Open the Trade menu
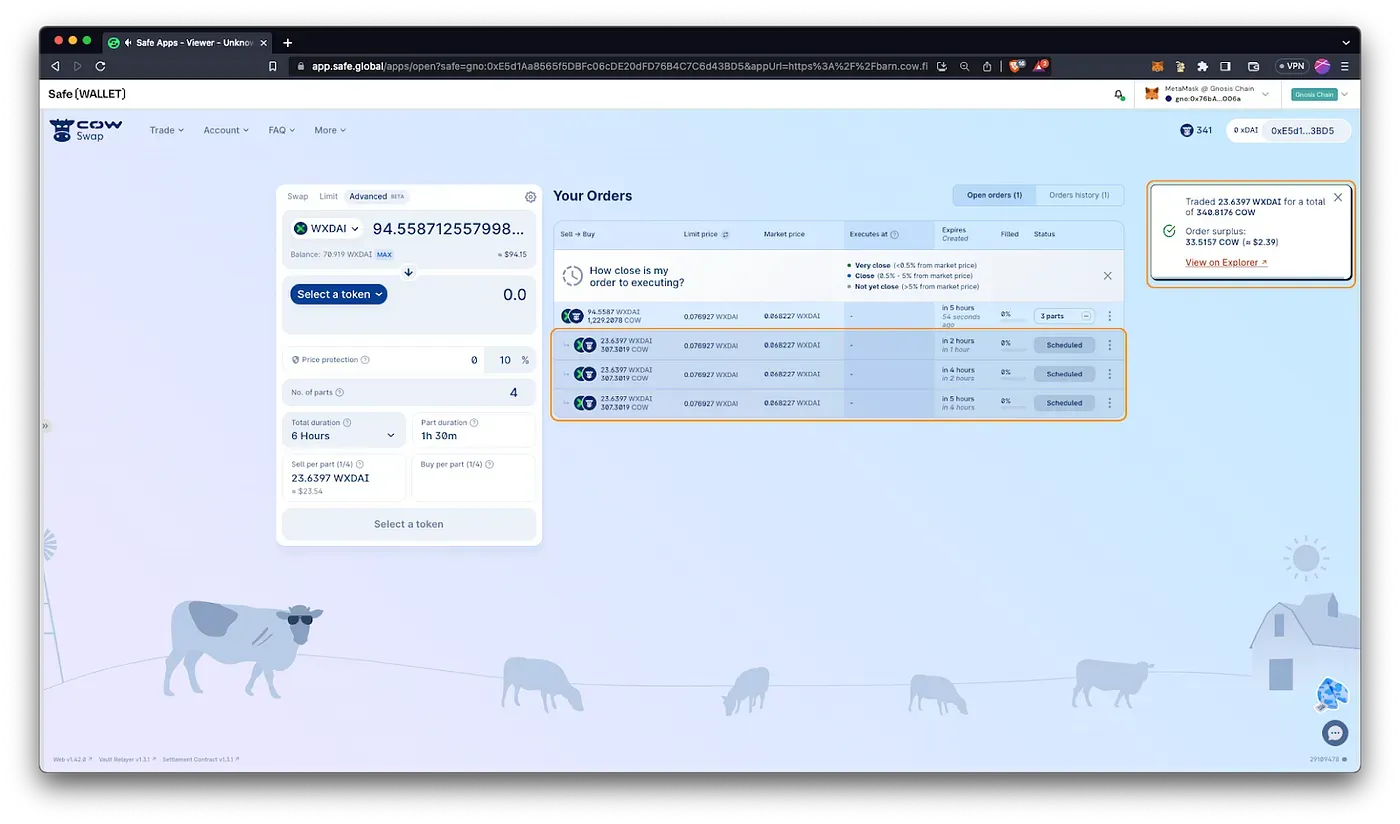This screenshot has width=1400, height=824. pyautogui.click(x=167, y=130)
